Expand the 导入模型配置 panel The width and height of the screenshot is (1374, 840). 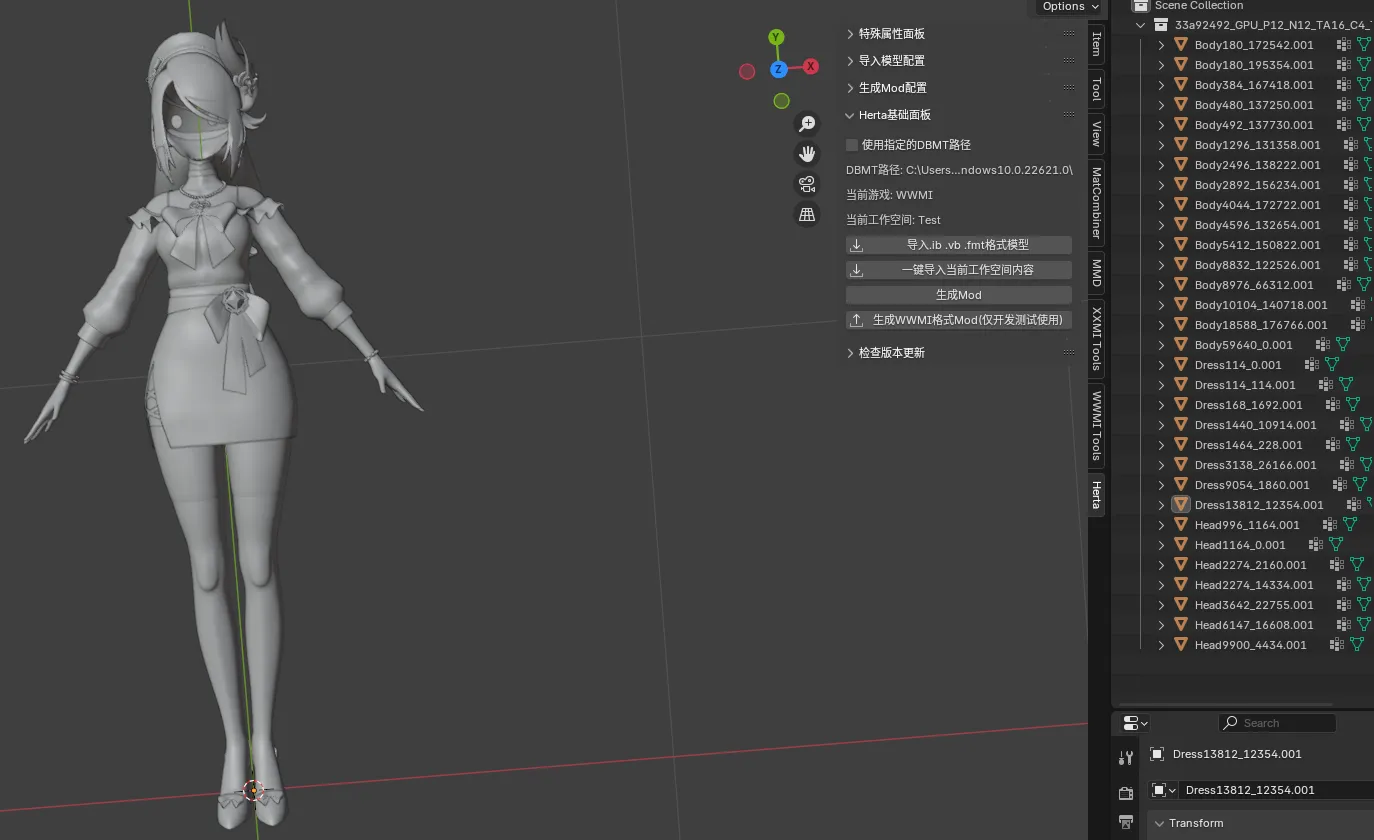click(x=851, y=61)
